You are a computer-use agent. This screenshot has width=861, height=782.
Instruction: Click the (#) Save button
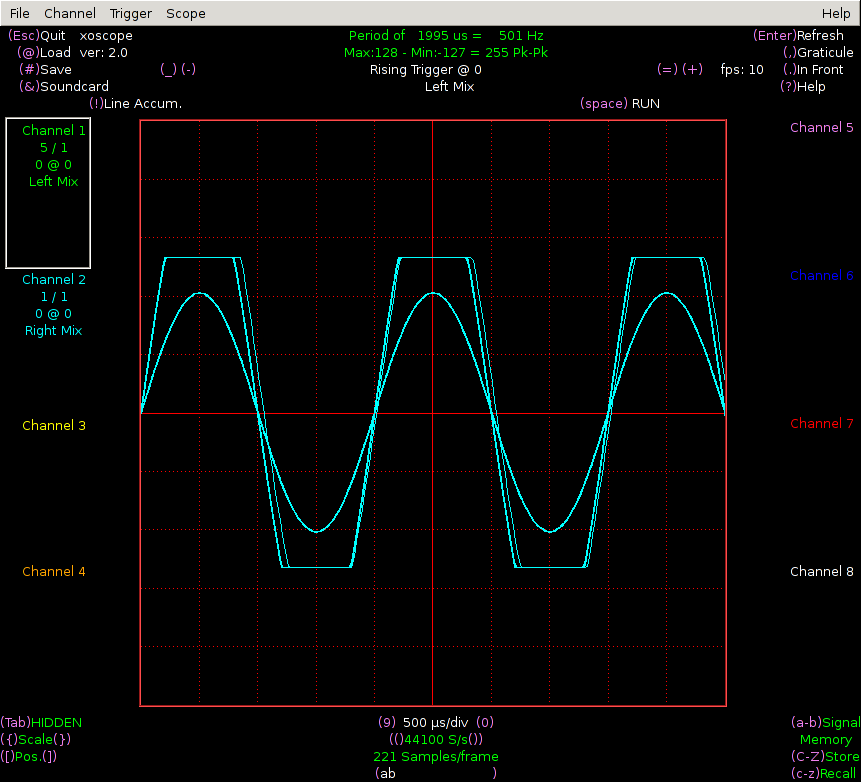(x=45, y=70)
